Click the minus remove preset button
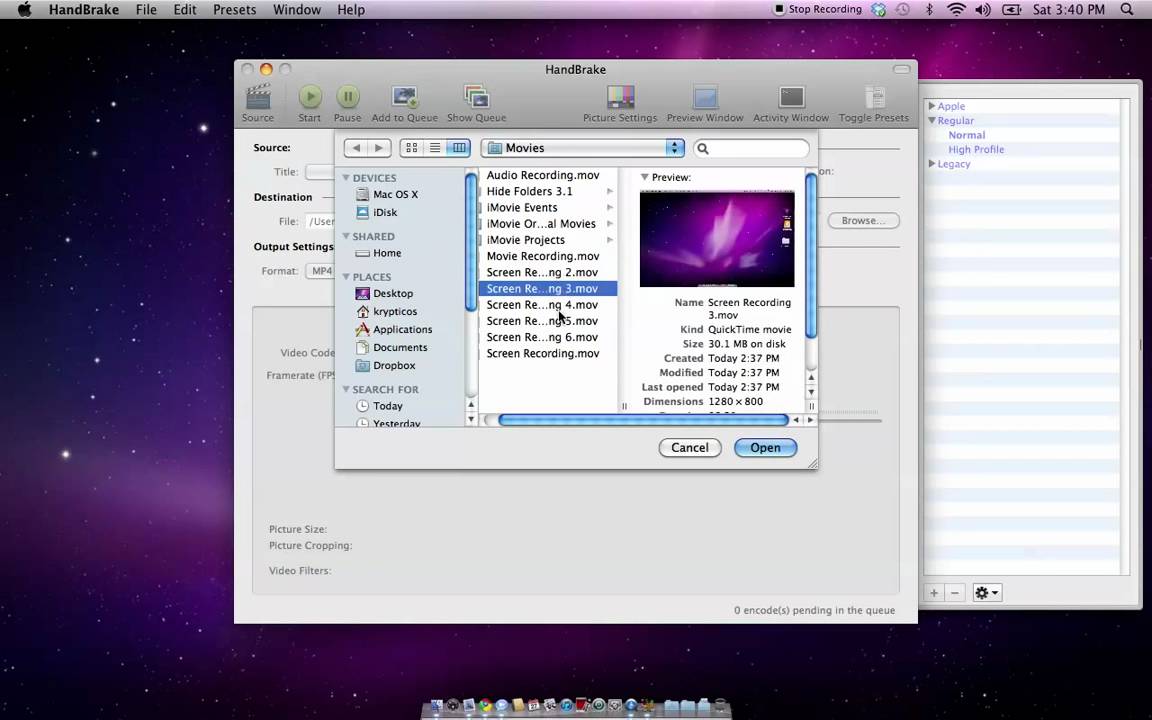Screen dimensions: 1152x720 (x=954, y=593)
